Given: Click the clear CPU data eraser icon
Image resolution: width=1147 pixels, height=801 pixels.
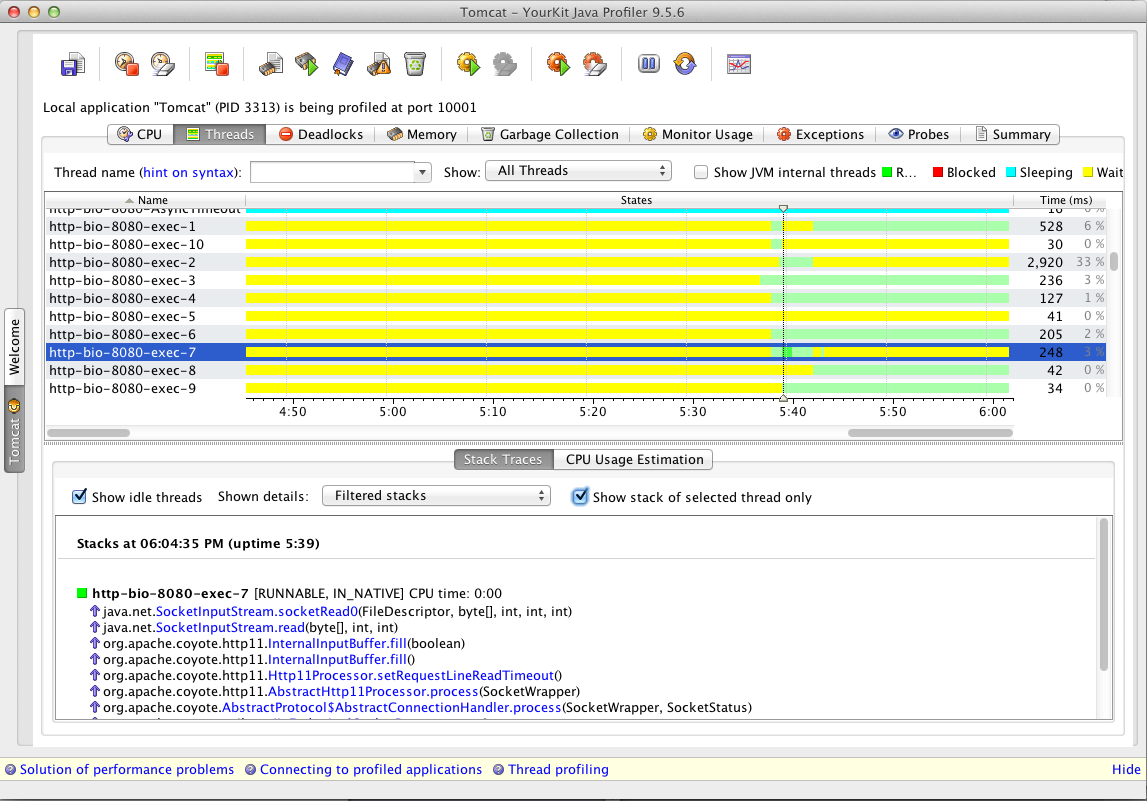Looking at the screenshot, I should click(x=162, y=65).
